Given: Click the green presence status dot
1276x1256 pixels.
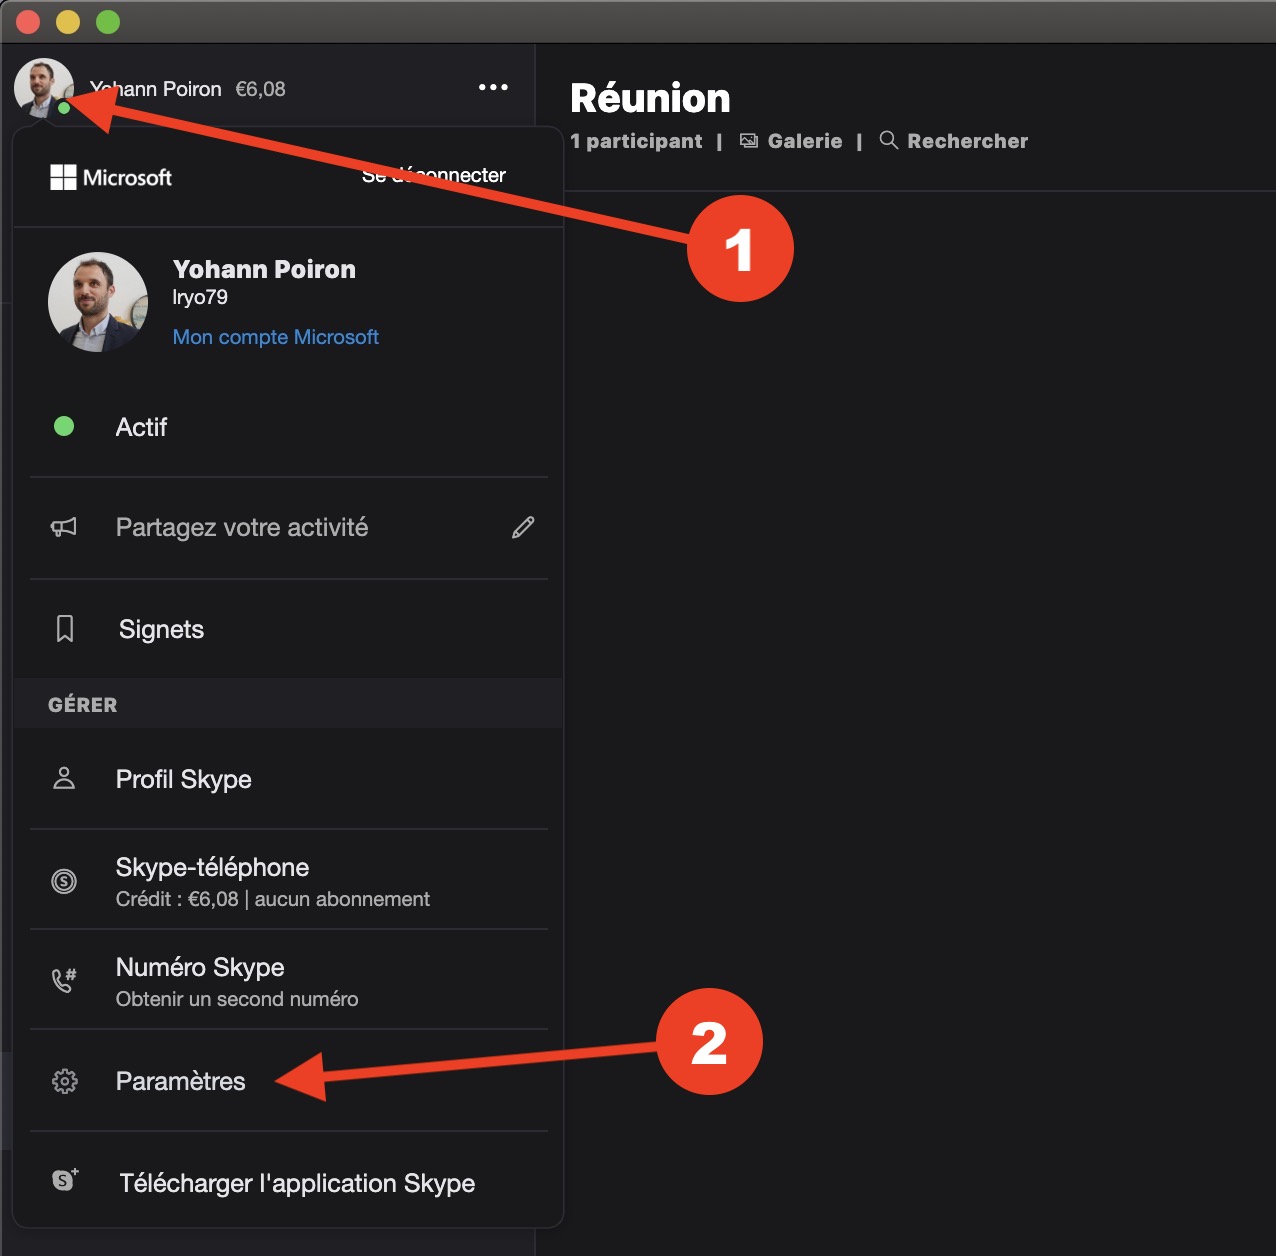Looking at the screenshot, I should 64,427.
